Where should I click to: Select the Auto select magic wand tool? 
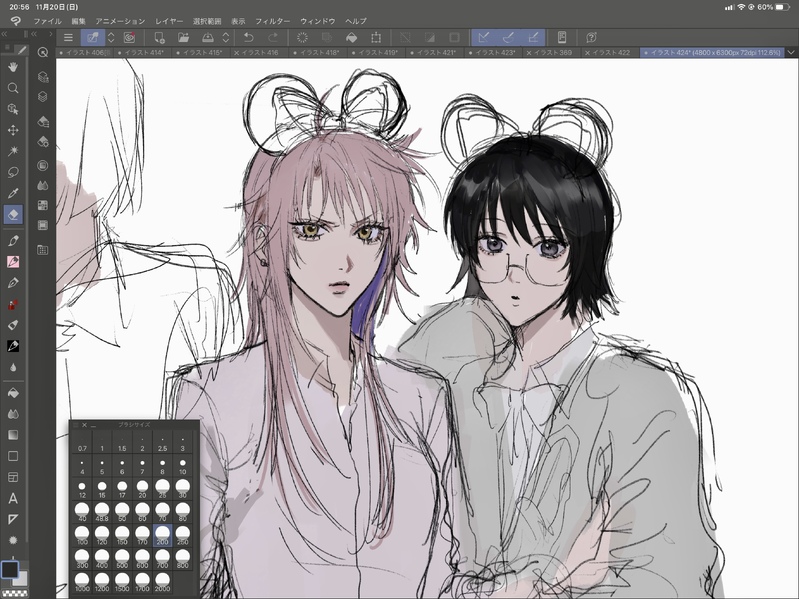click(13, 151)
